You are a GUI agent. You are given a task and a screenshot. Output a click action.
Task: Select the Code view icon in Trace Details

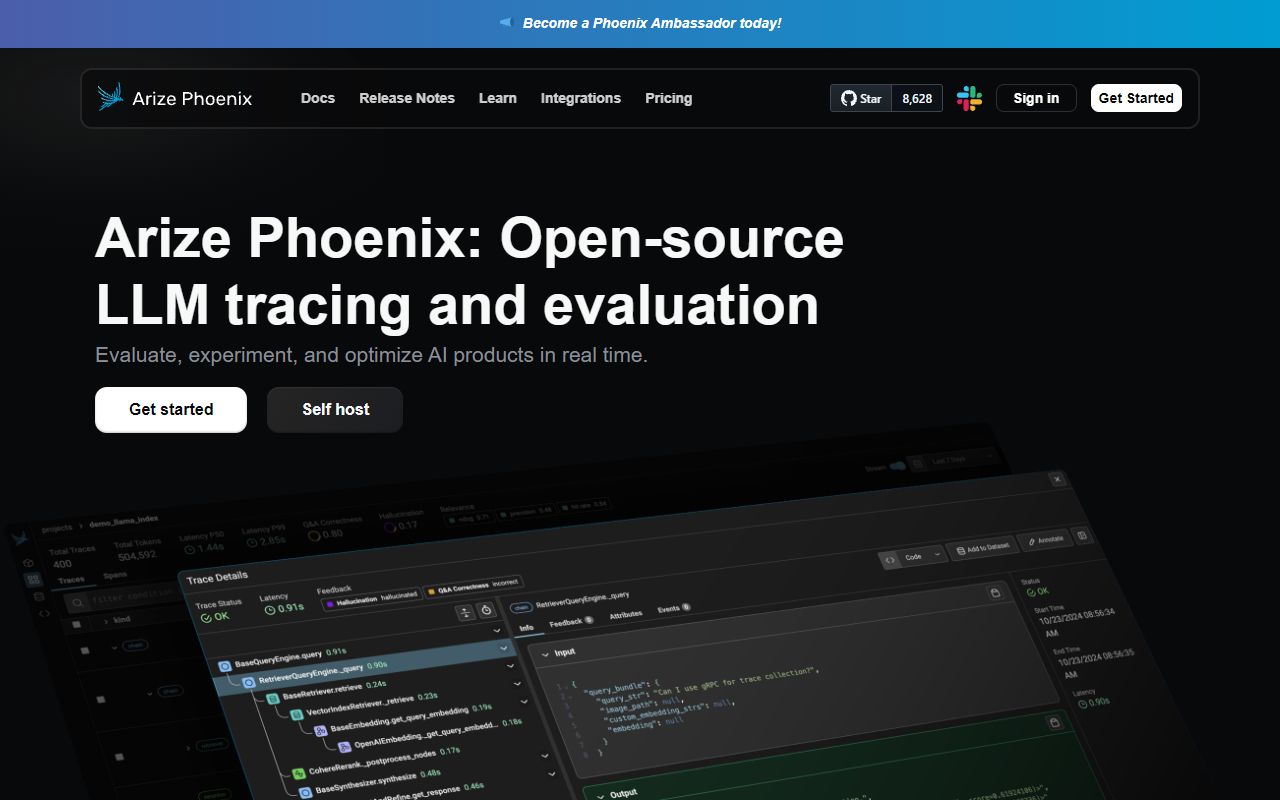890,559
